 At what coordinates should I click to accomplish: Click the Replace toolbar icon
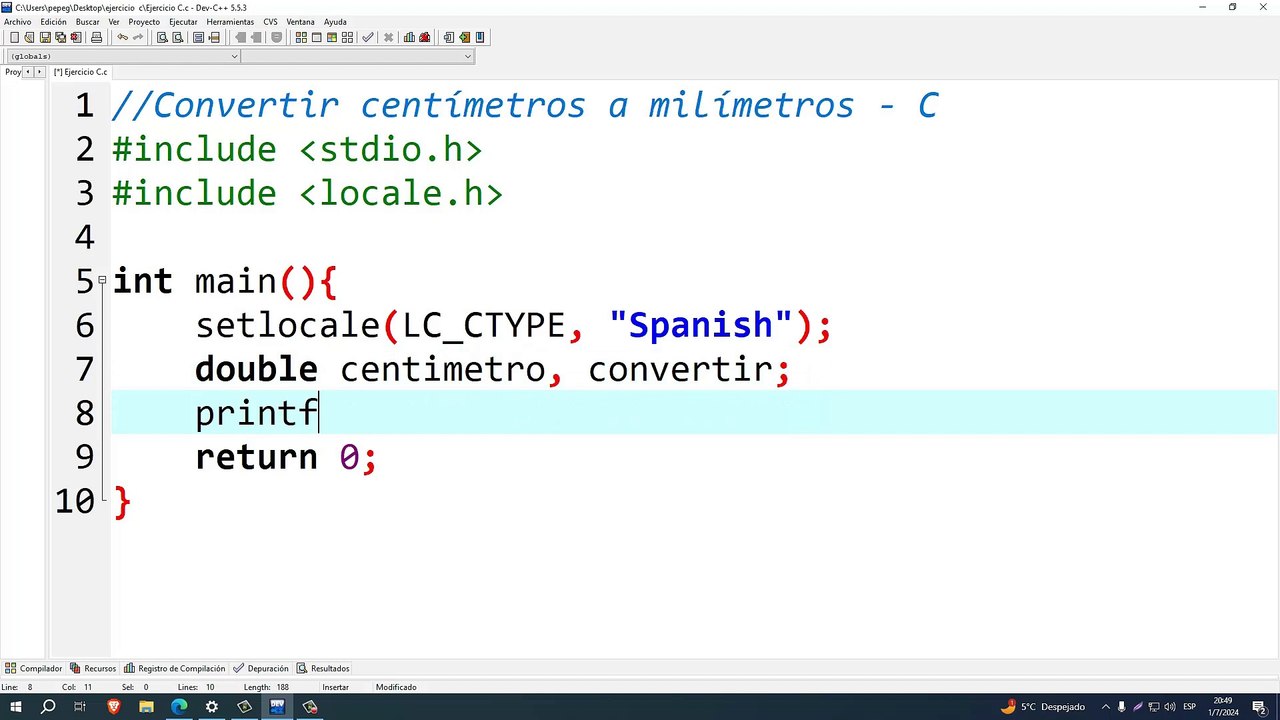(x=178, y=38)
